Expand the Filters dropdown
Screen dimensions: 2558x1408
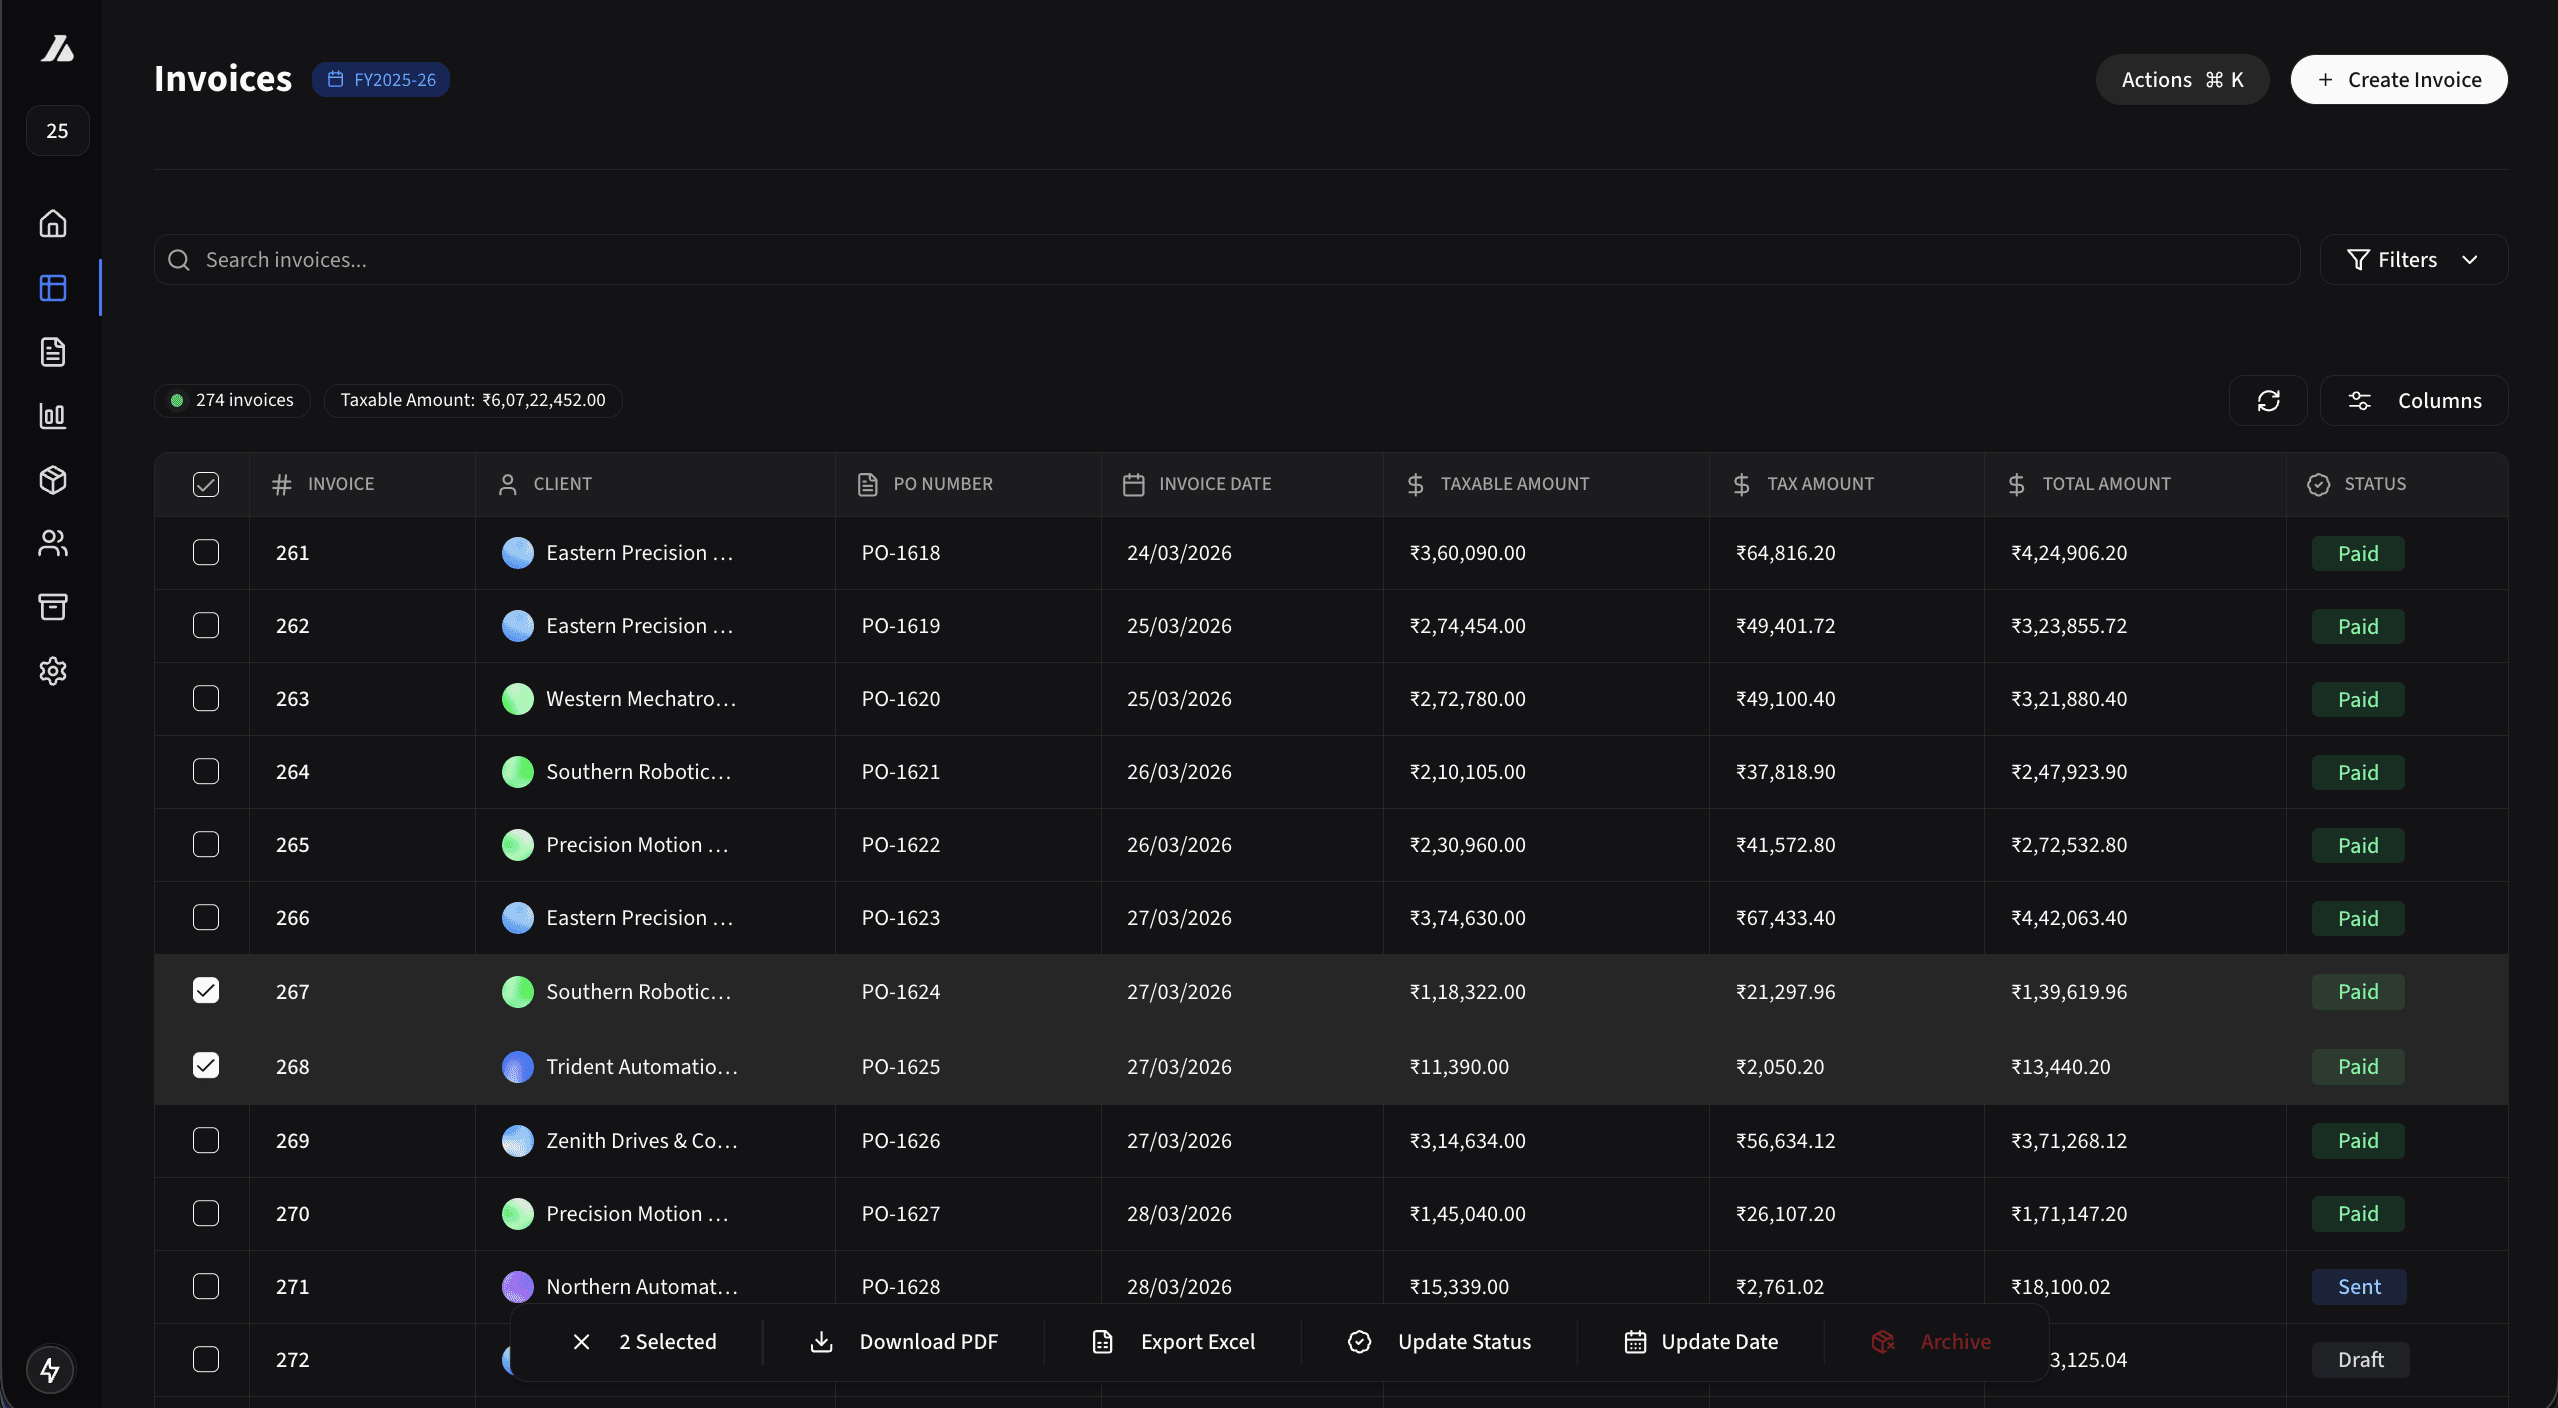(x=2413, y=260)
